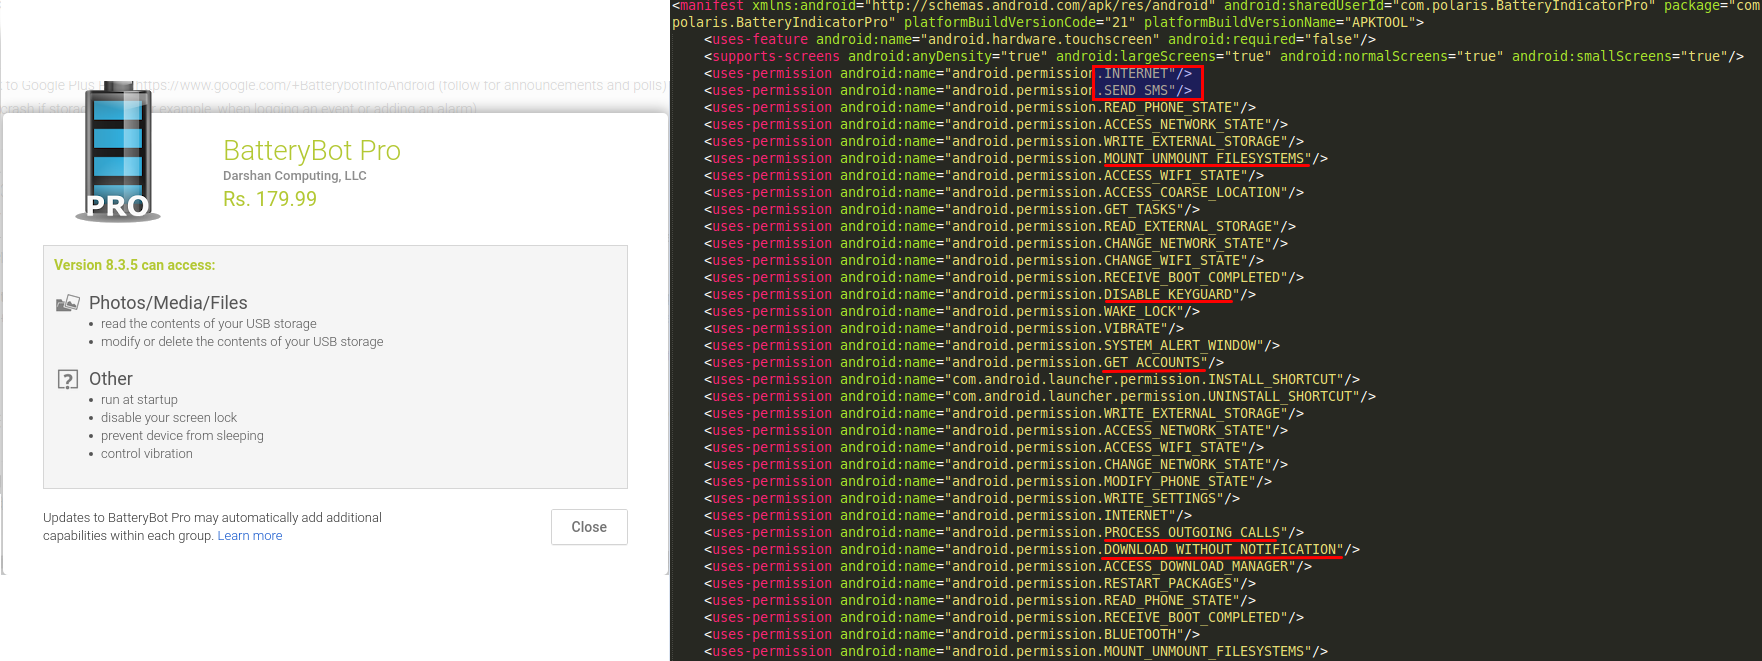Screen dimensions: 1762x661
Task: Click the GET_ACCOUNTS permission line
Action: pos(964,363)
